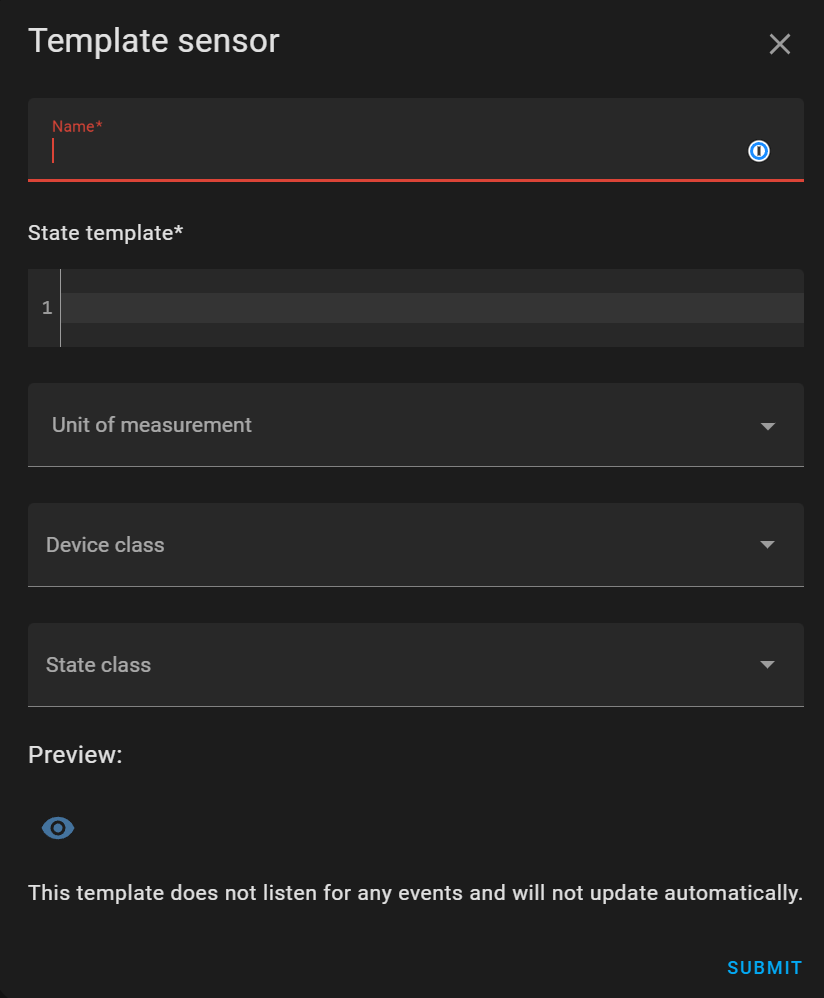The width and height of the screenshot is (824, 998).
Task: Click the State class dropdown arrow
Action: tap(767, 664)
